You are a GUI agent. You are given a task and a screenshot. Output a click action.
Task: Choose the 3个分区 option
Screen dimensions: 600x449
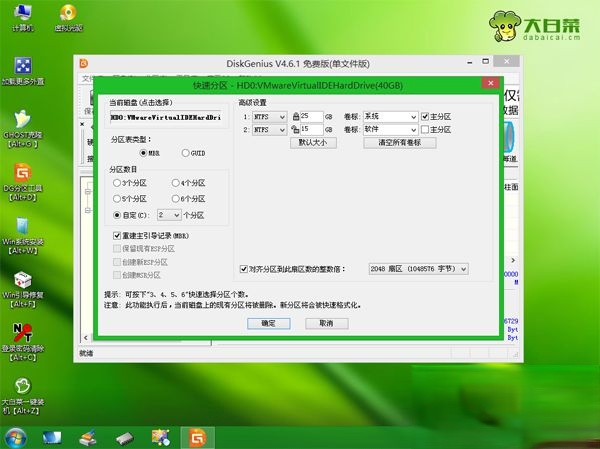pyautogui.click(x=117, y=183)
